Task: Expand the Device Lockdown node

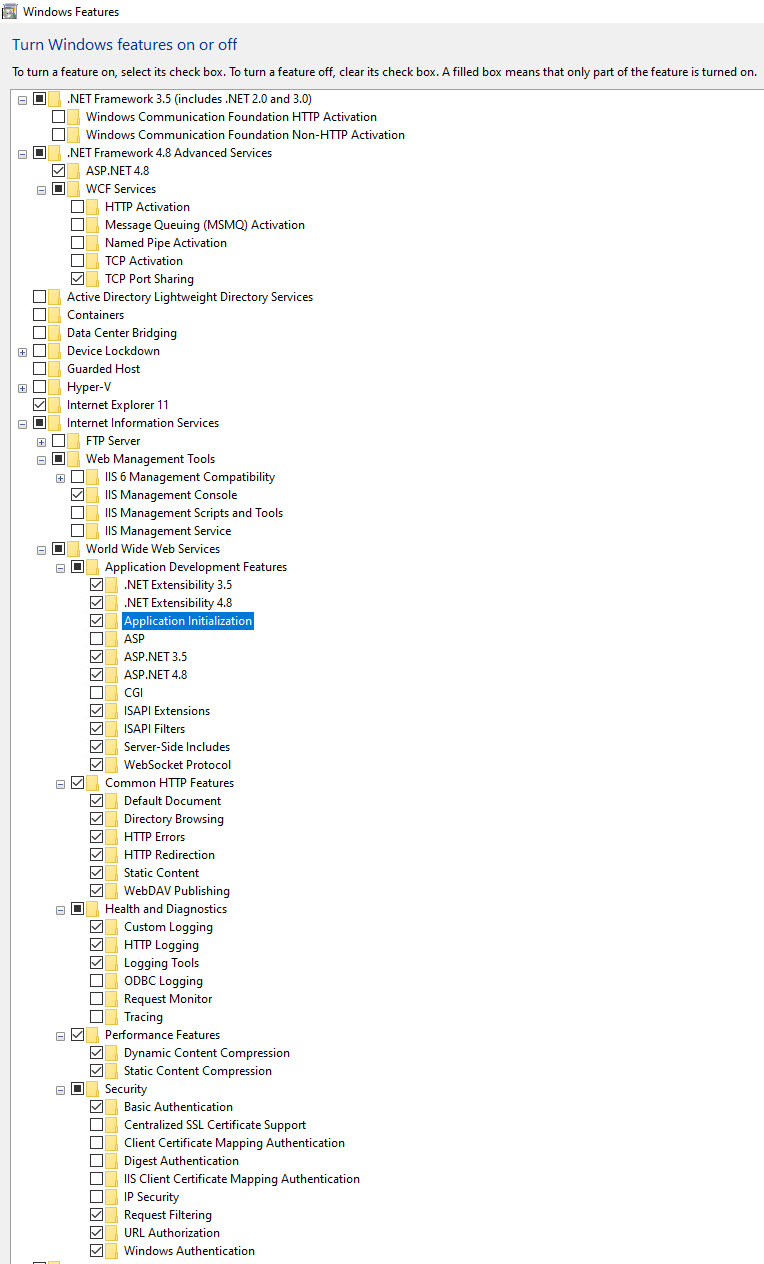Action: 22,351
